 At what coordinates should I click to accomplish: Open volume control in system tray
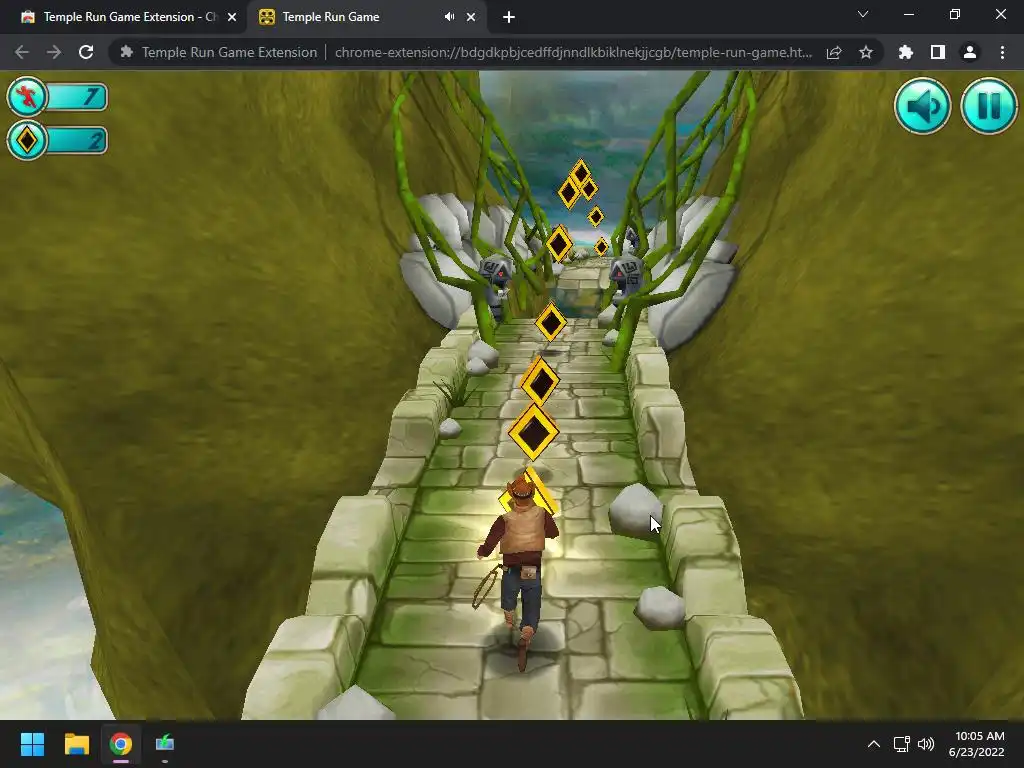pyautogui.click(x=926, y=744)
